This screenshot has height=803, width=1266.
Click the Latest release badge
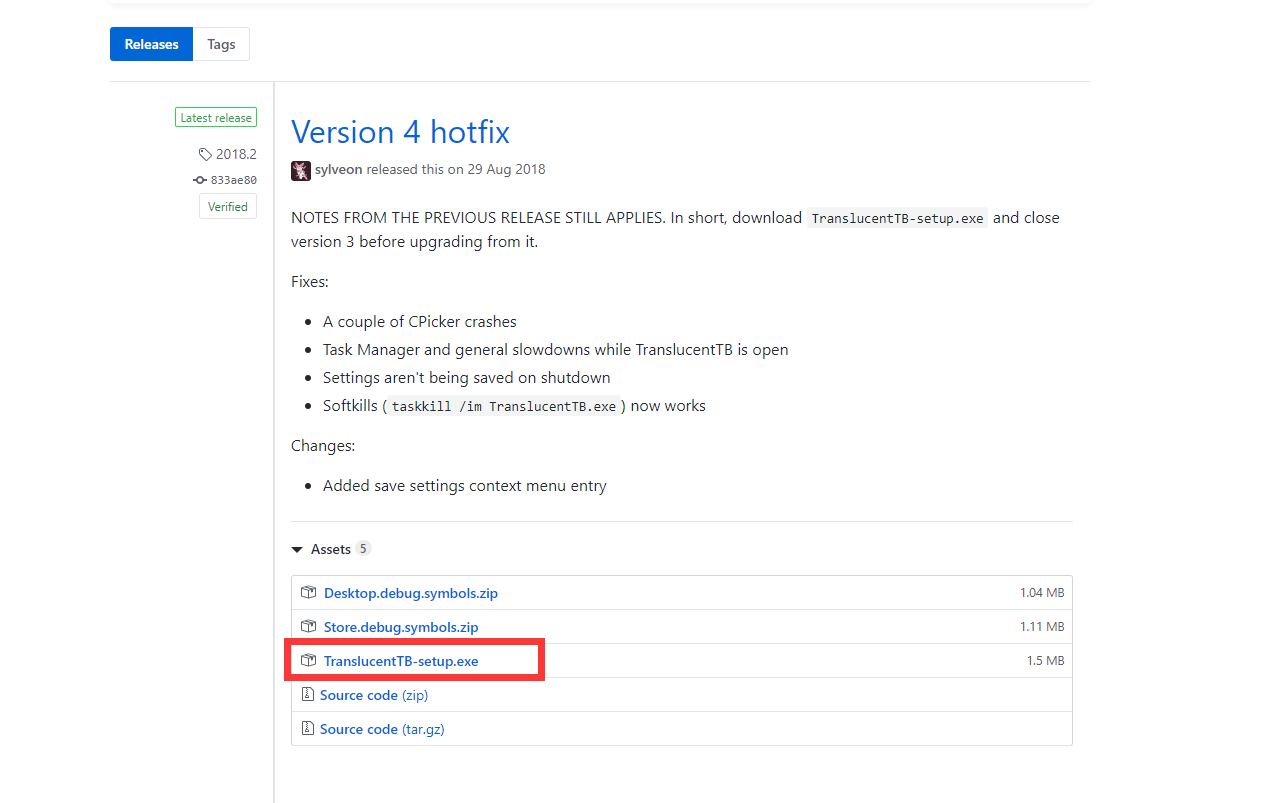point(216,118)
